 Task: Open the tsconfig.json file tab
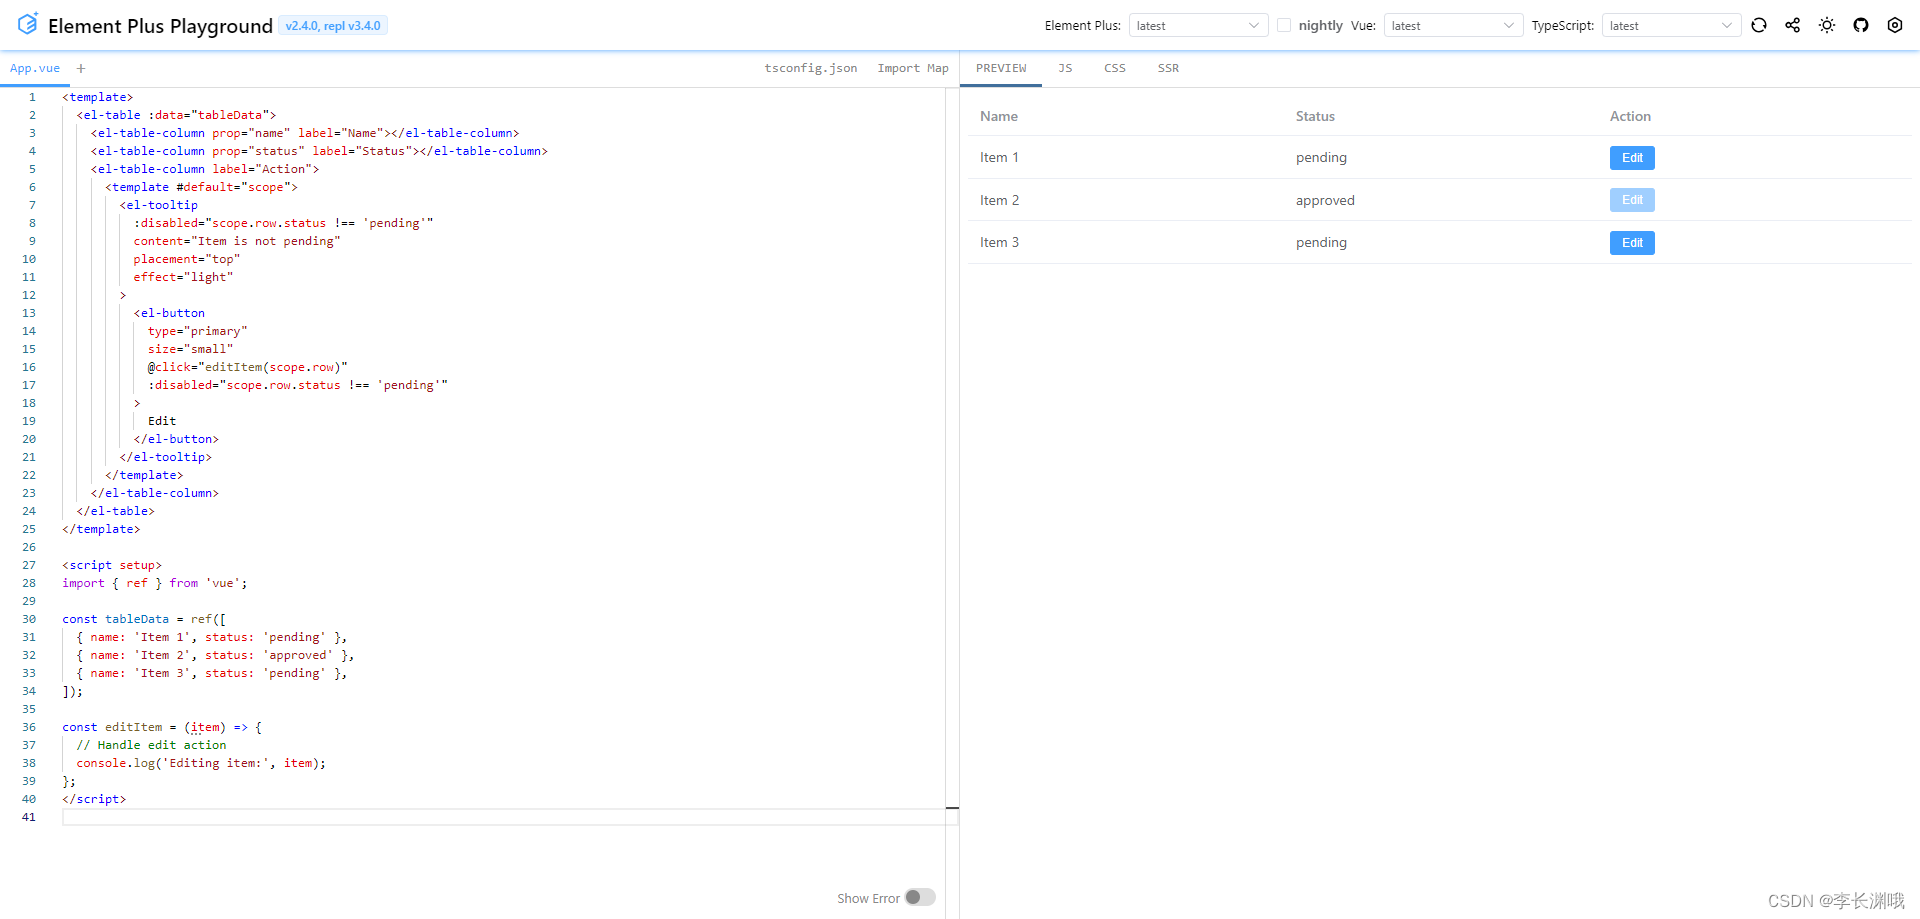810,68
